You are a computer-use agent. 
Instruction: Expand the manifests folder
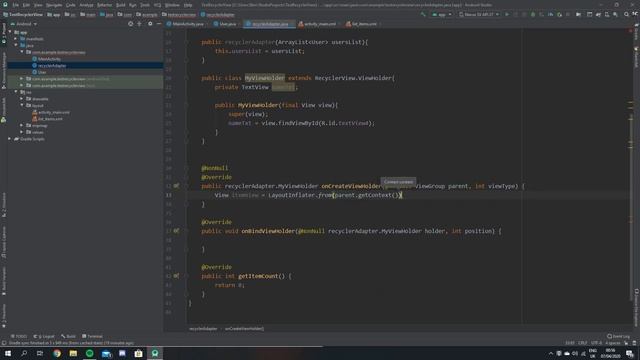[x=16, y=39]
